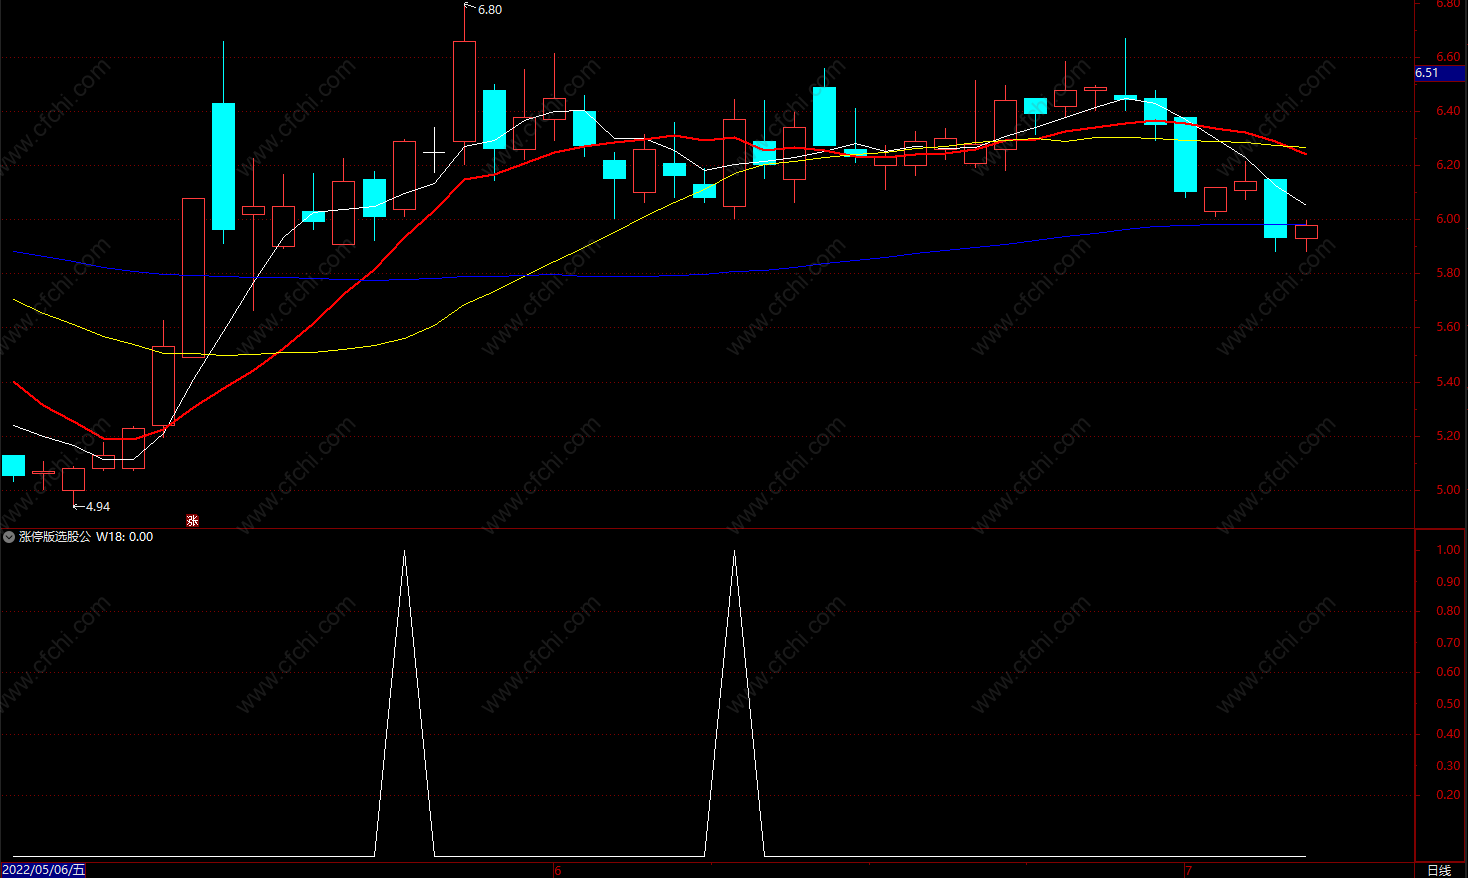Click the 6.40 price axis label

1448,111
